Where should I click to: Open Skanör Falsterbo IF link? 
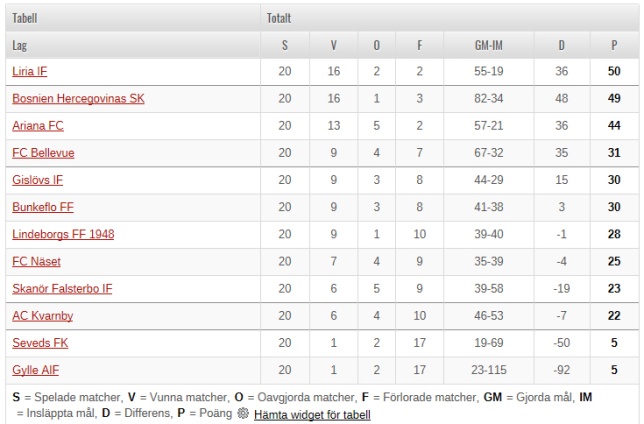[x=62, y=289]
